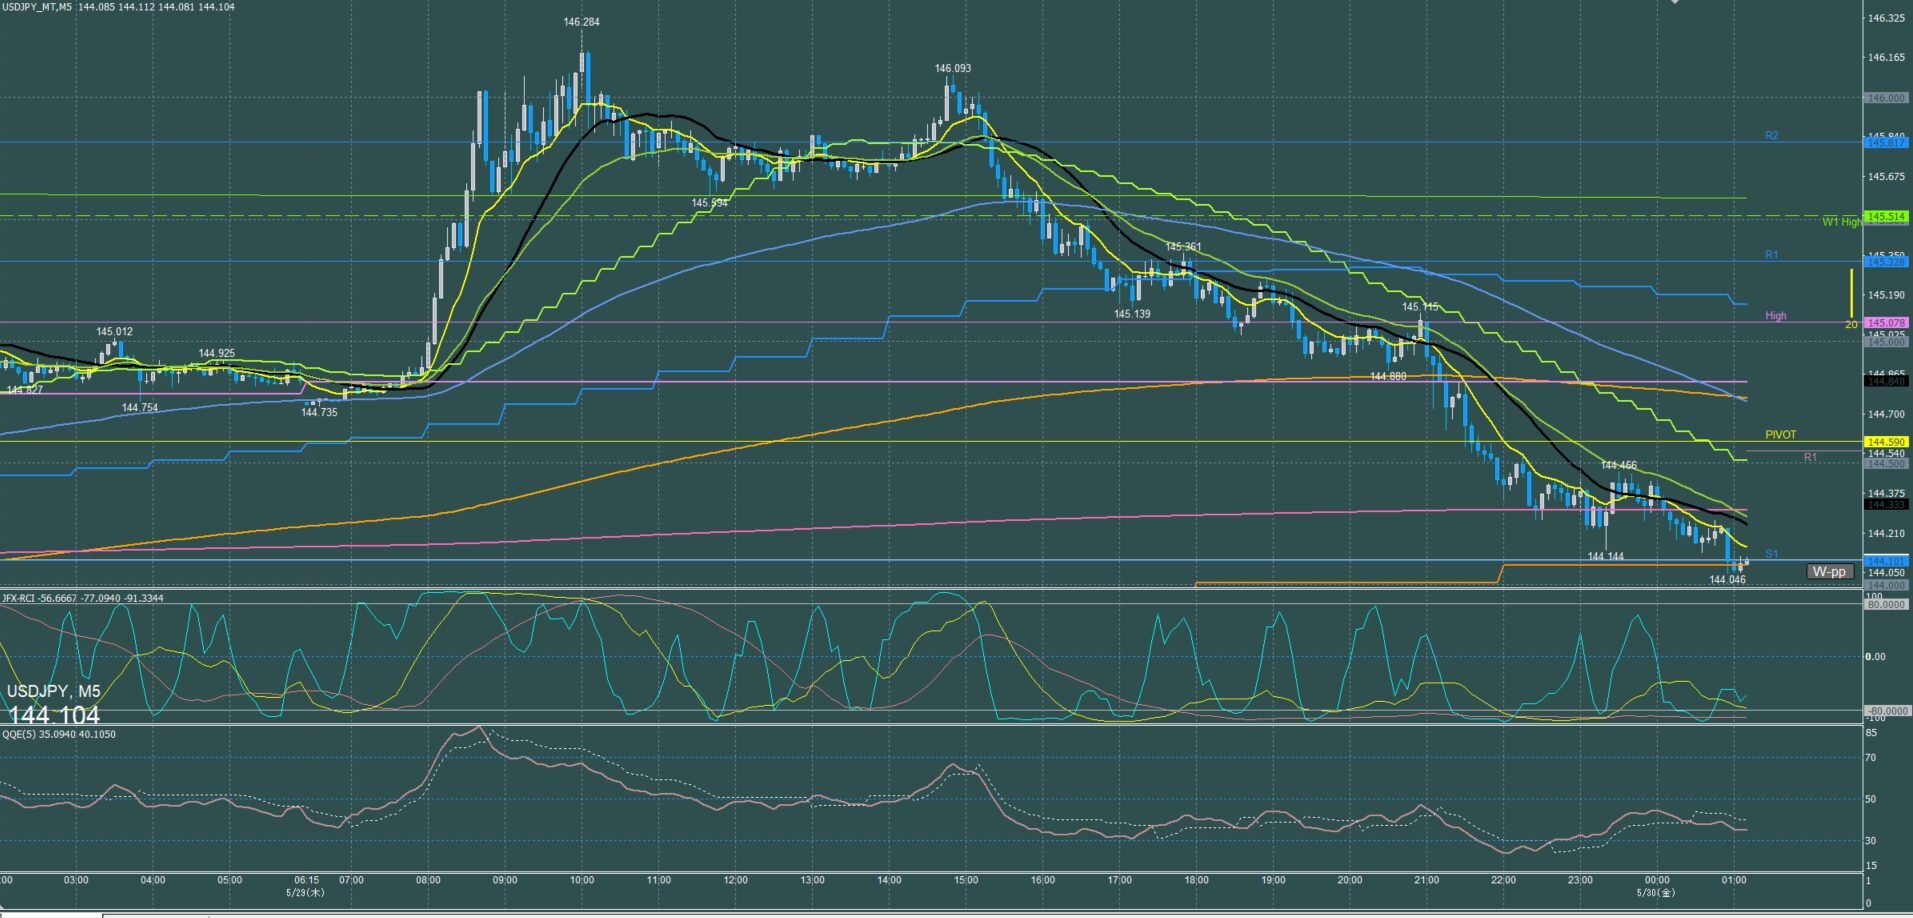Click the 144.046 low price label
The width and height of the screenshot is (1913, 918).
pyautogui.click(x=1727, y=580)
